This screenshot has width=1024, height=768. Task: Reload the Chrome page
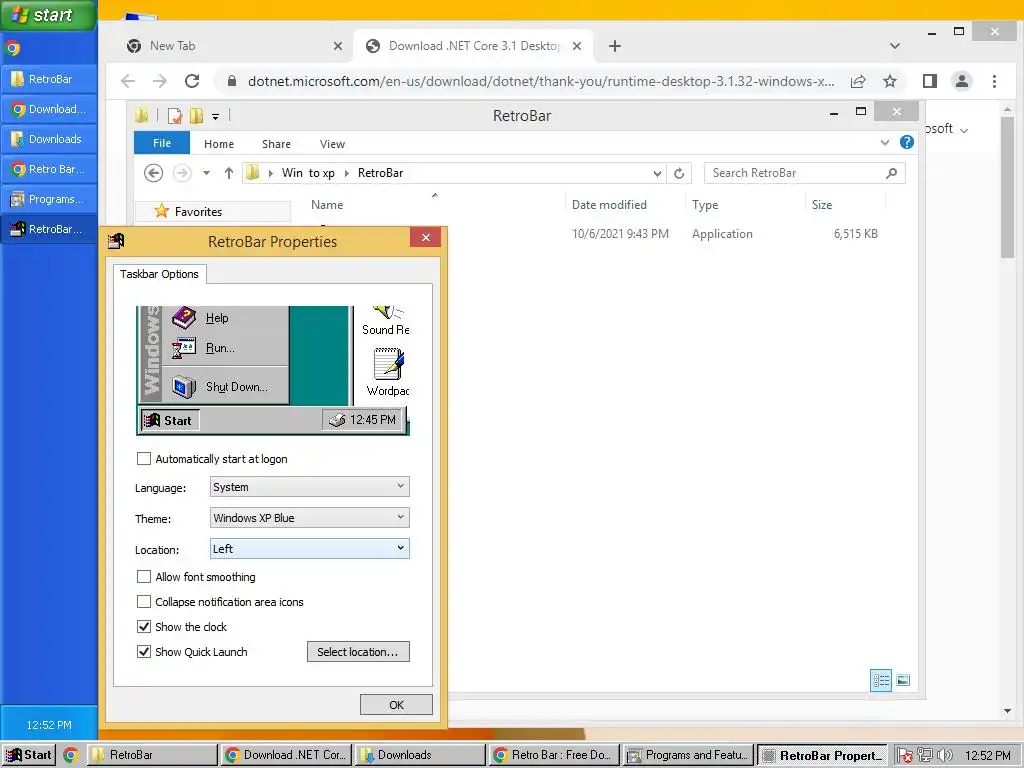coord(192,81)
